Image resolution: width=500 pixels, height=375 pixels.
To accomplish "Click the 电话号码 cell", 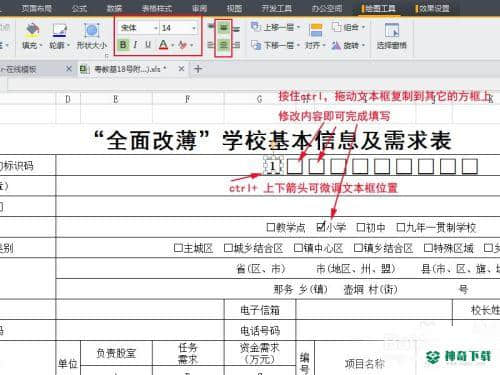I will pyautogui.click(x=260, y=331).
